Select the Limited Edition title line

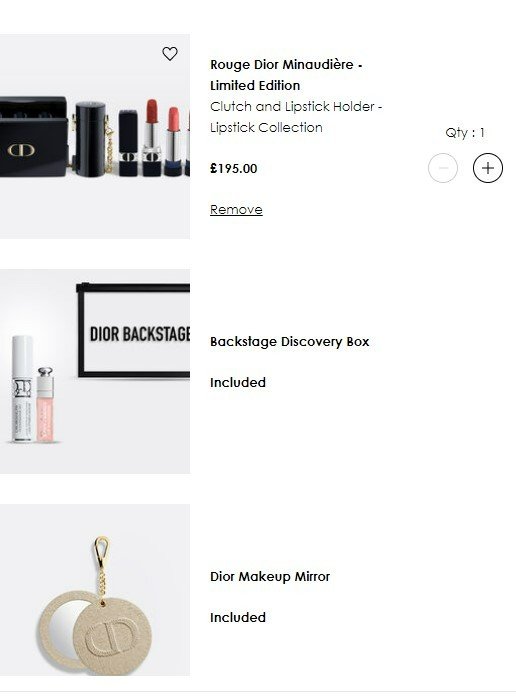[x=255, y=85]
